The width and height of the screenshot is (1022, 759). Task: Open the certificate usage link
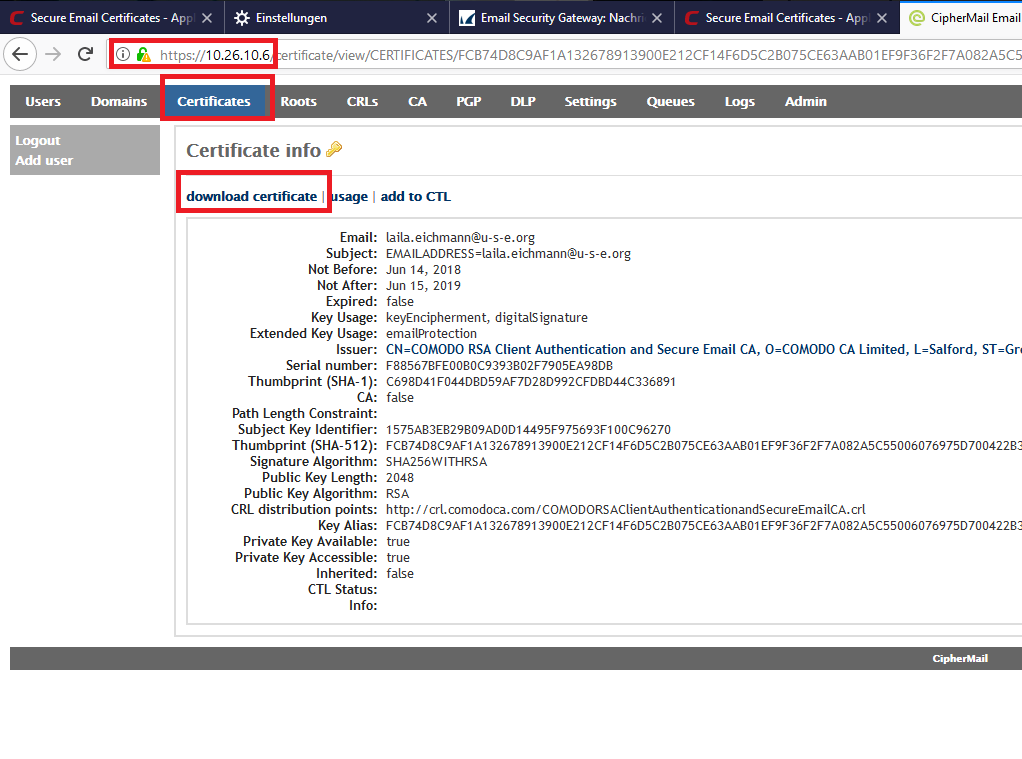point(349,196)
